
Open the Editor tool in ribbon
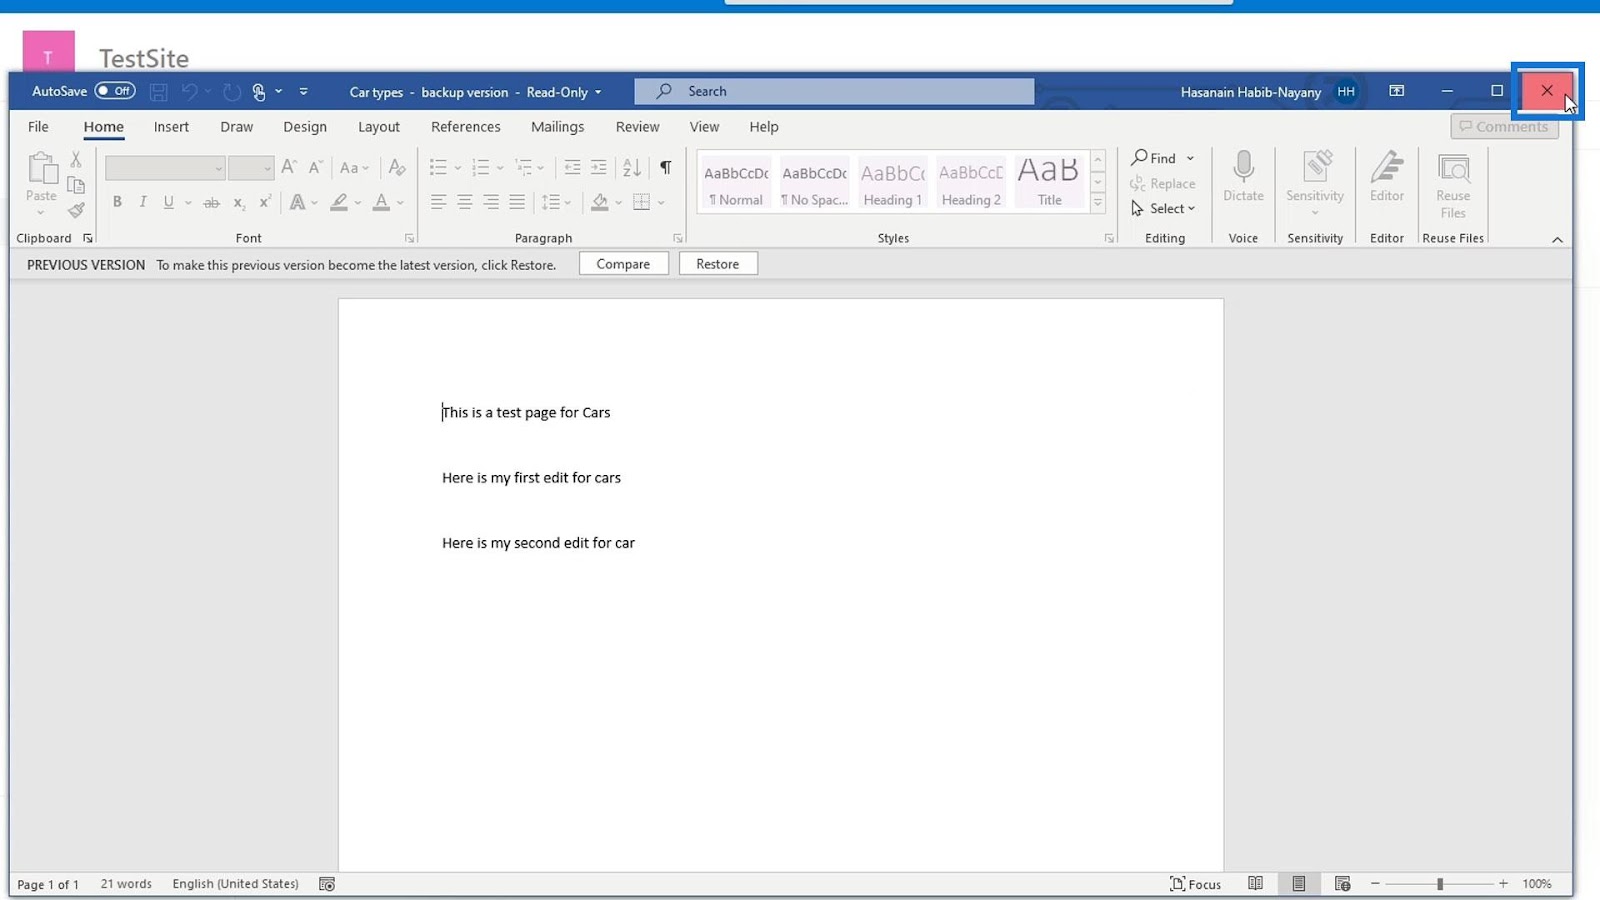point(1386,176)
